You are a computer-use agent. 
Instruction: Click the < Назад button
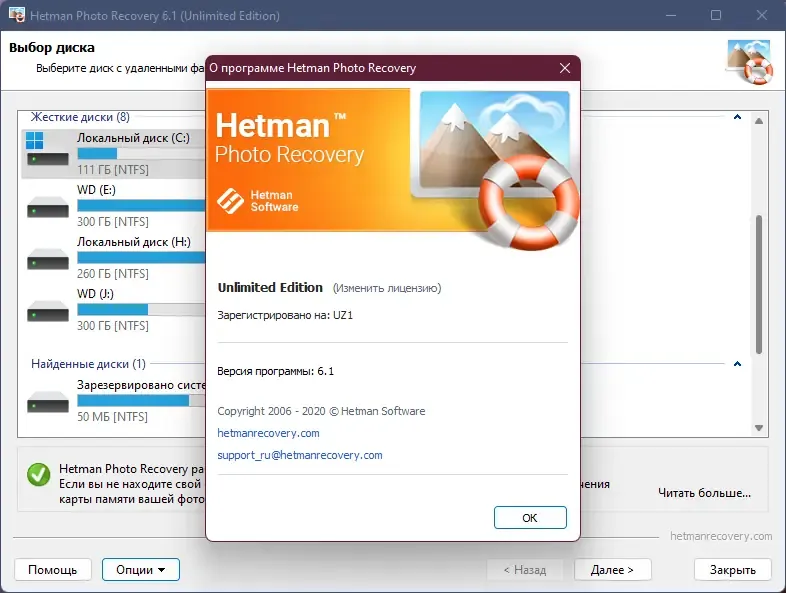[x=525, y=569]
